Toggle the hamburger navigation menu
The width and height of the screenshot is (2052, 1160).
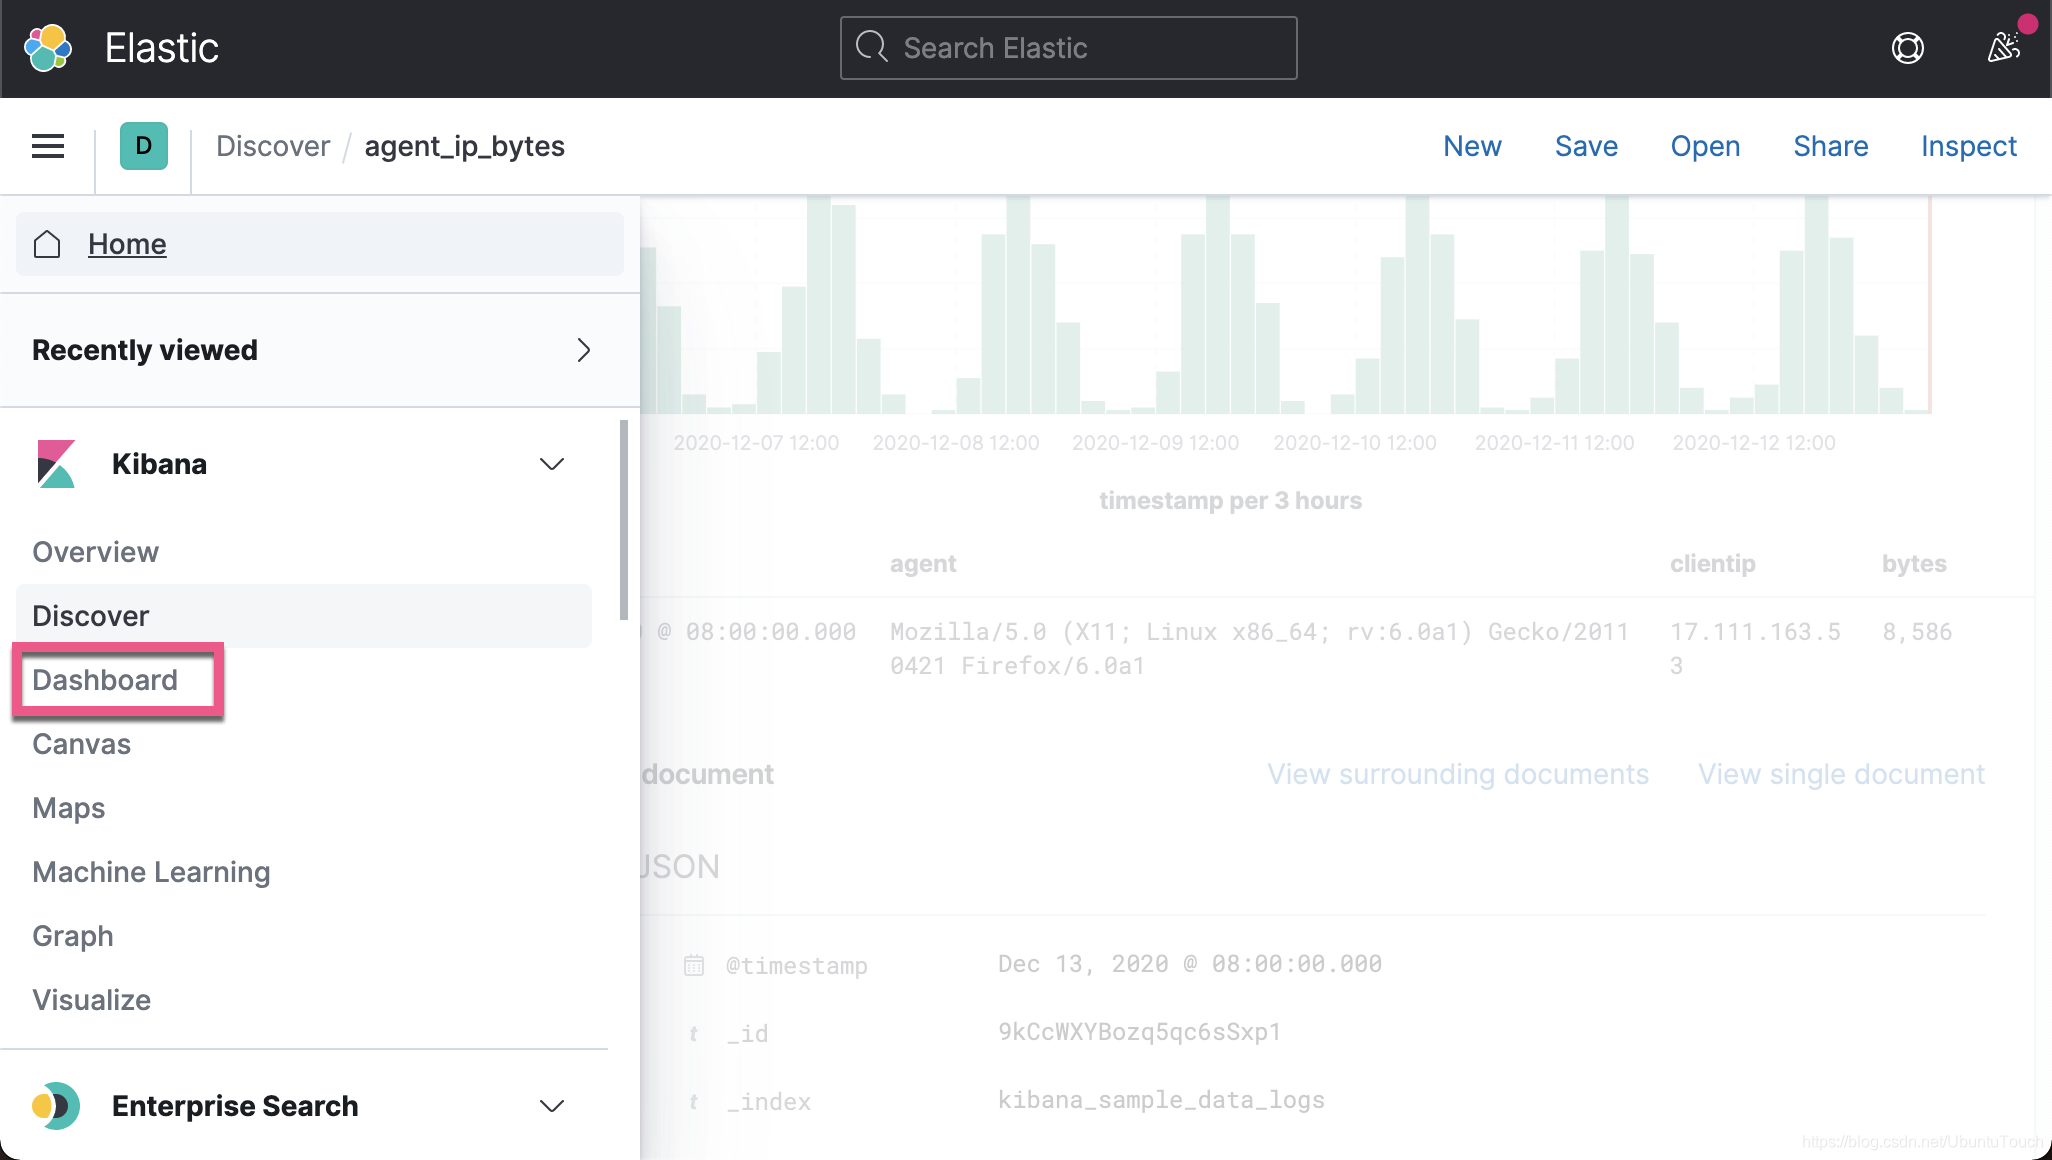coord(48,147)
